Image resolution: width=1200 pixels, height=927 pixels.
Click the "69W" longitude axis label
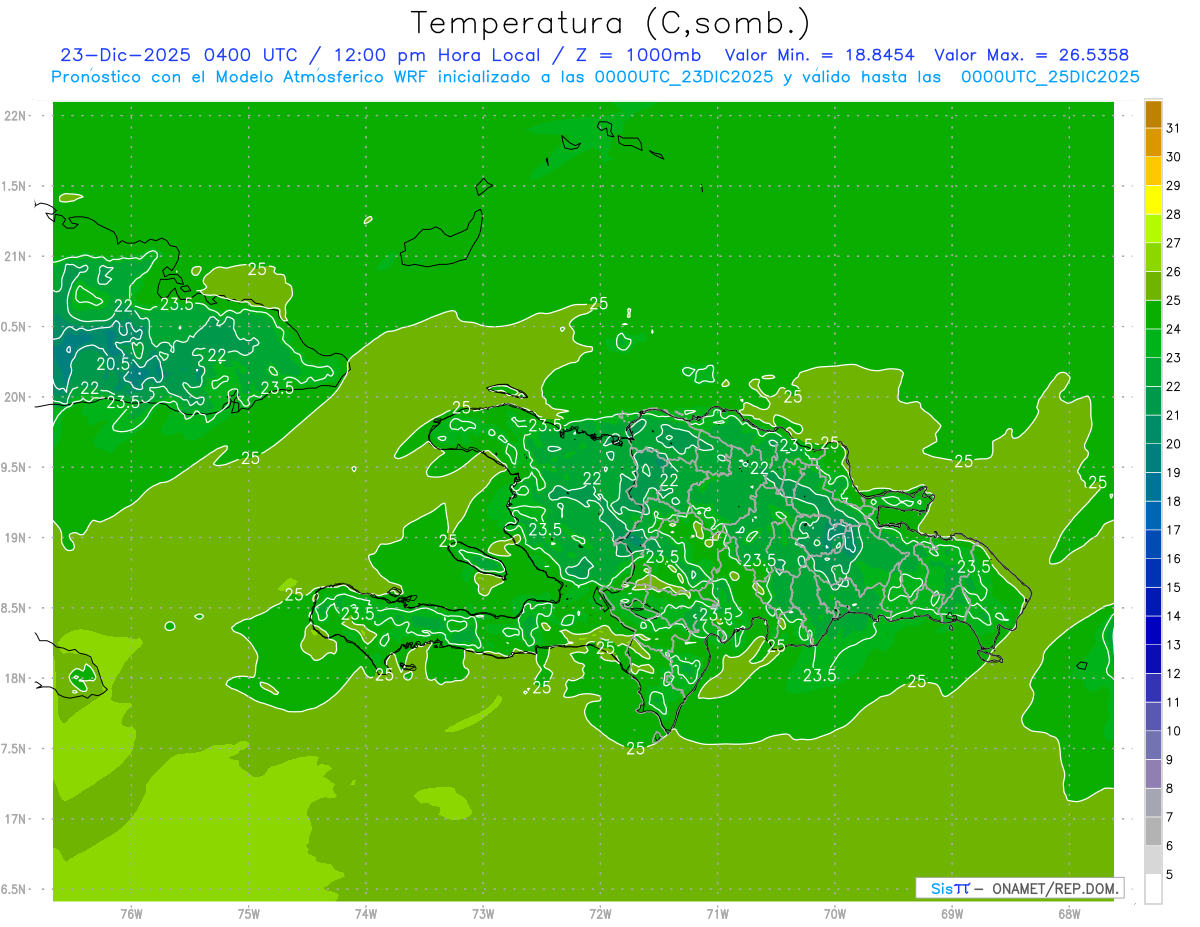[952, 914]
